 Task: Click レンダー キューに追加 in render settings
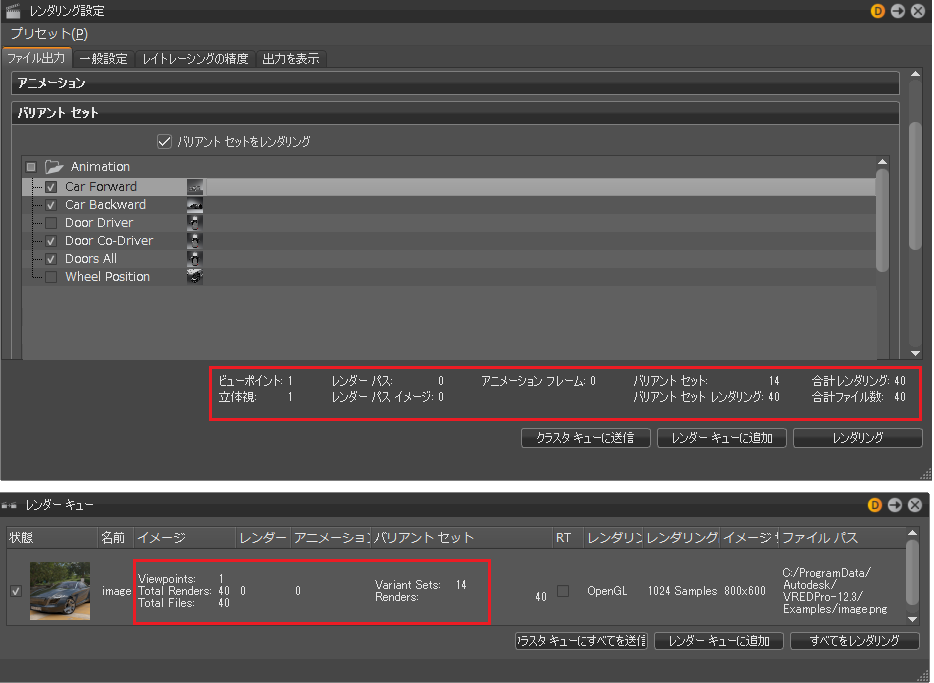click(x=722, y=438)
